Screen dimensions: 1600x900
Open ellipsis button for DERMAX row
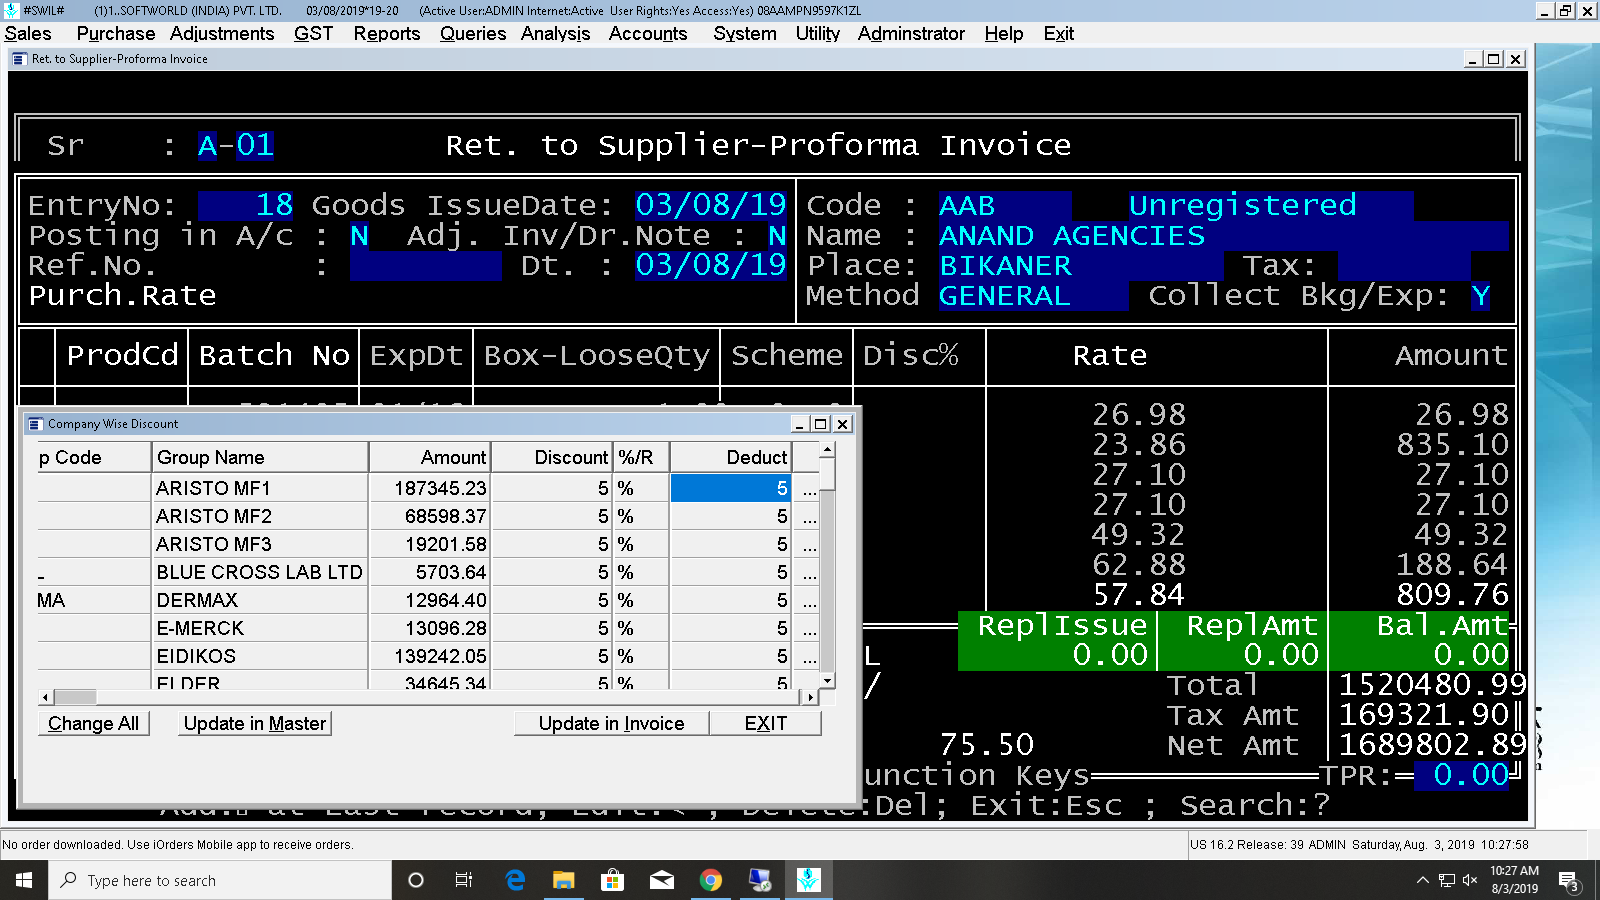[810, 600]
